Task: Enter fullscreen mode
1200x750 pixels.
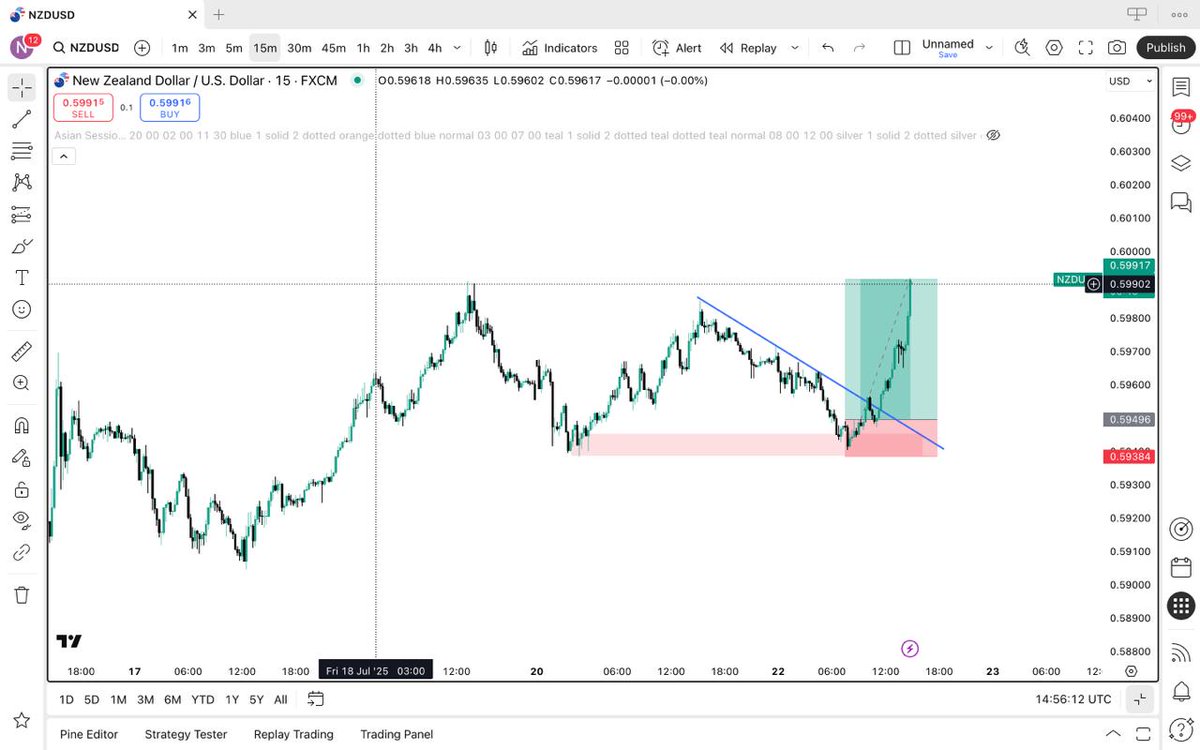Action: pos(1086,48)
